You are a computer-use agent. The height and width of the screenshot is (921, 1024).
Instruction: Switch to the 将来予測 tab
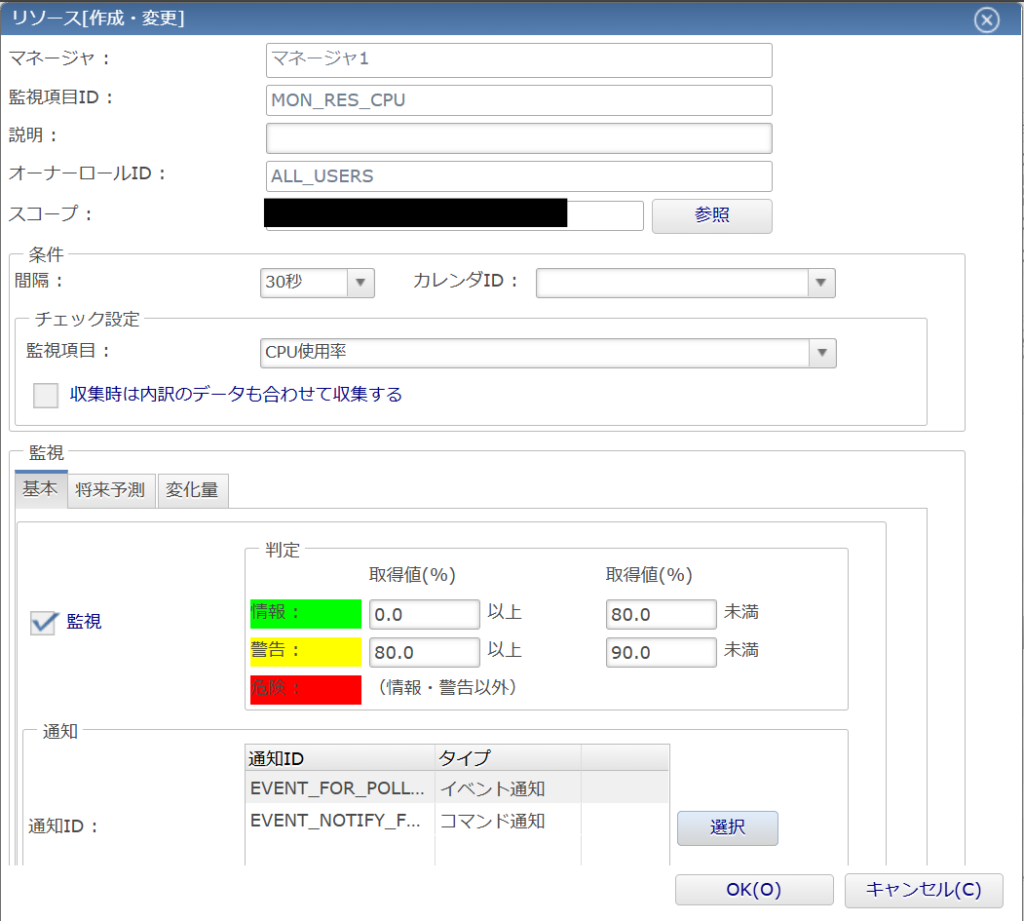point(110,490)
